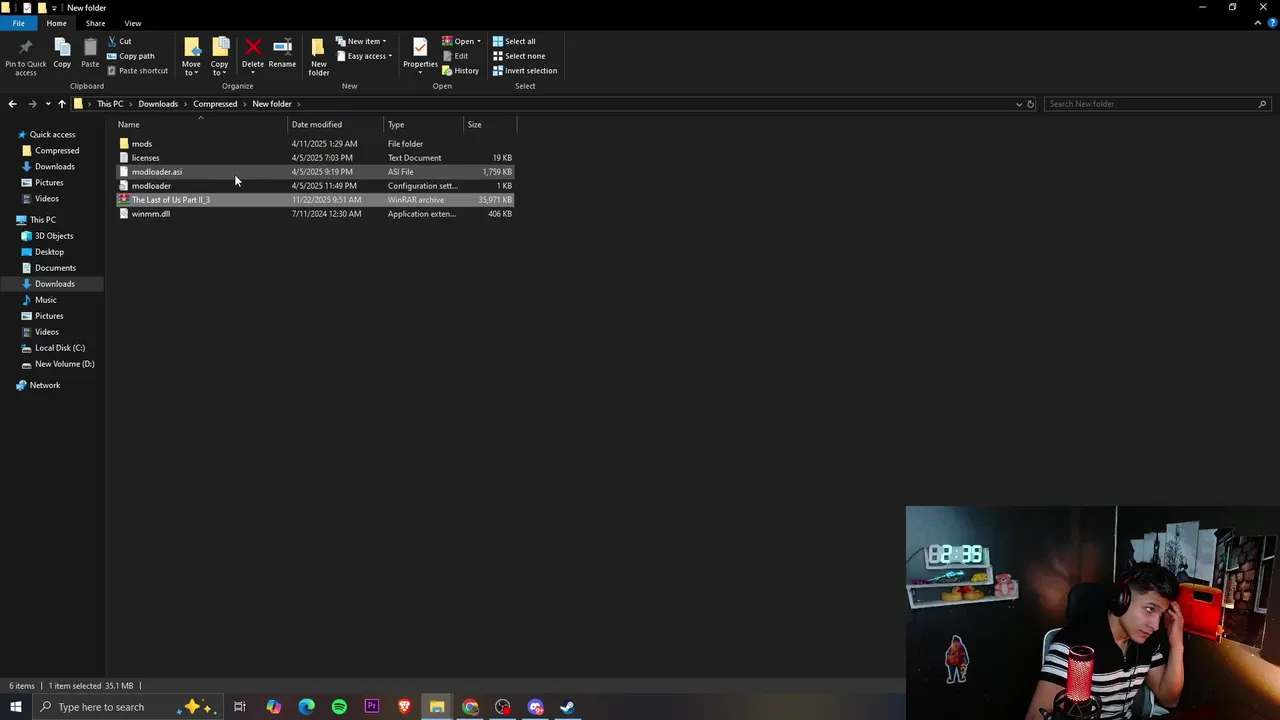Screen dimensions: 1280x720
Task: Select the mods folder
Action: tap(315, 144)
